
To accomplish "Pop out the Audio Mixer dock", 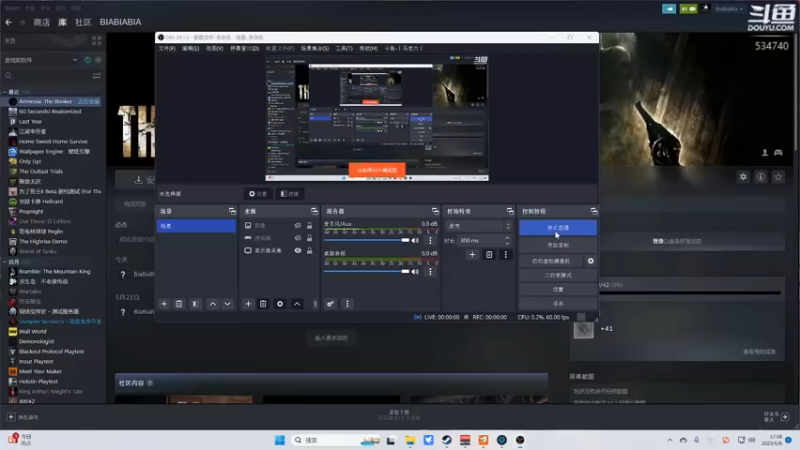I will (x=435, y=211).
